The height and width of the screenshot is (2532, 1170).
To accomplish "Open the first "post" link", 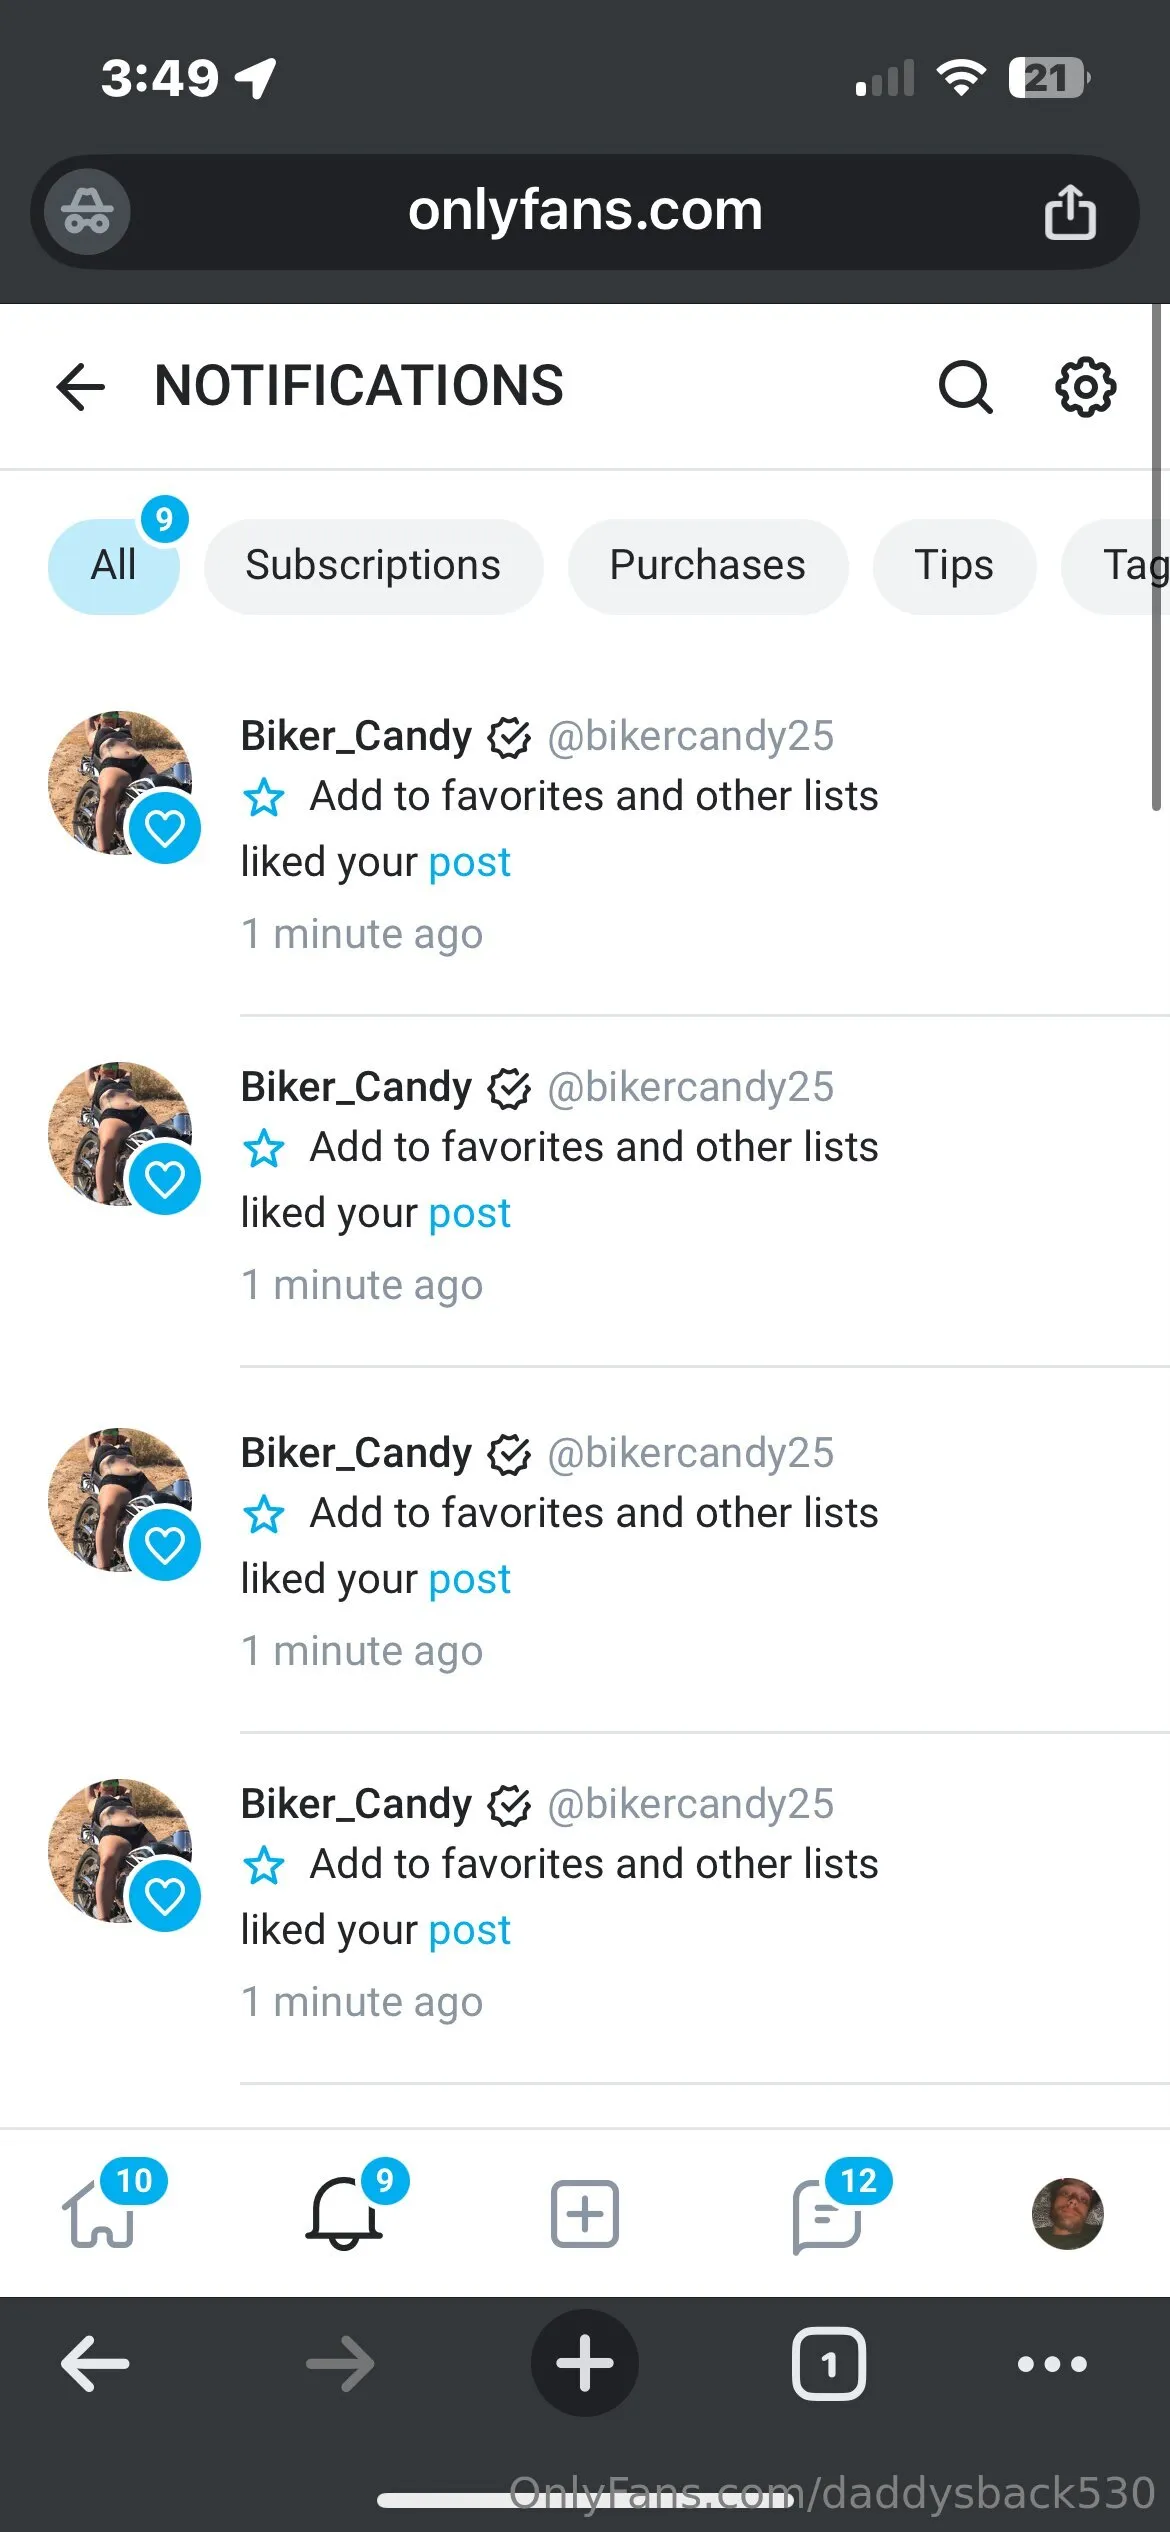I will [469, 863].
